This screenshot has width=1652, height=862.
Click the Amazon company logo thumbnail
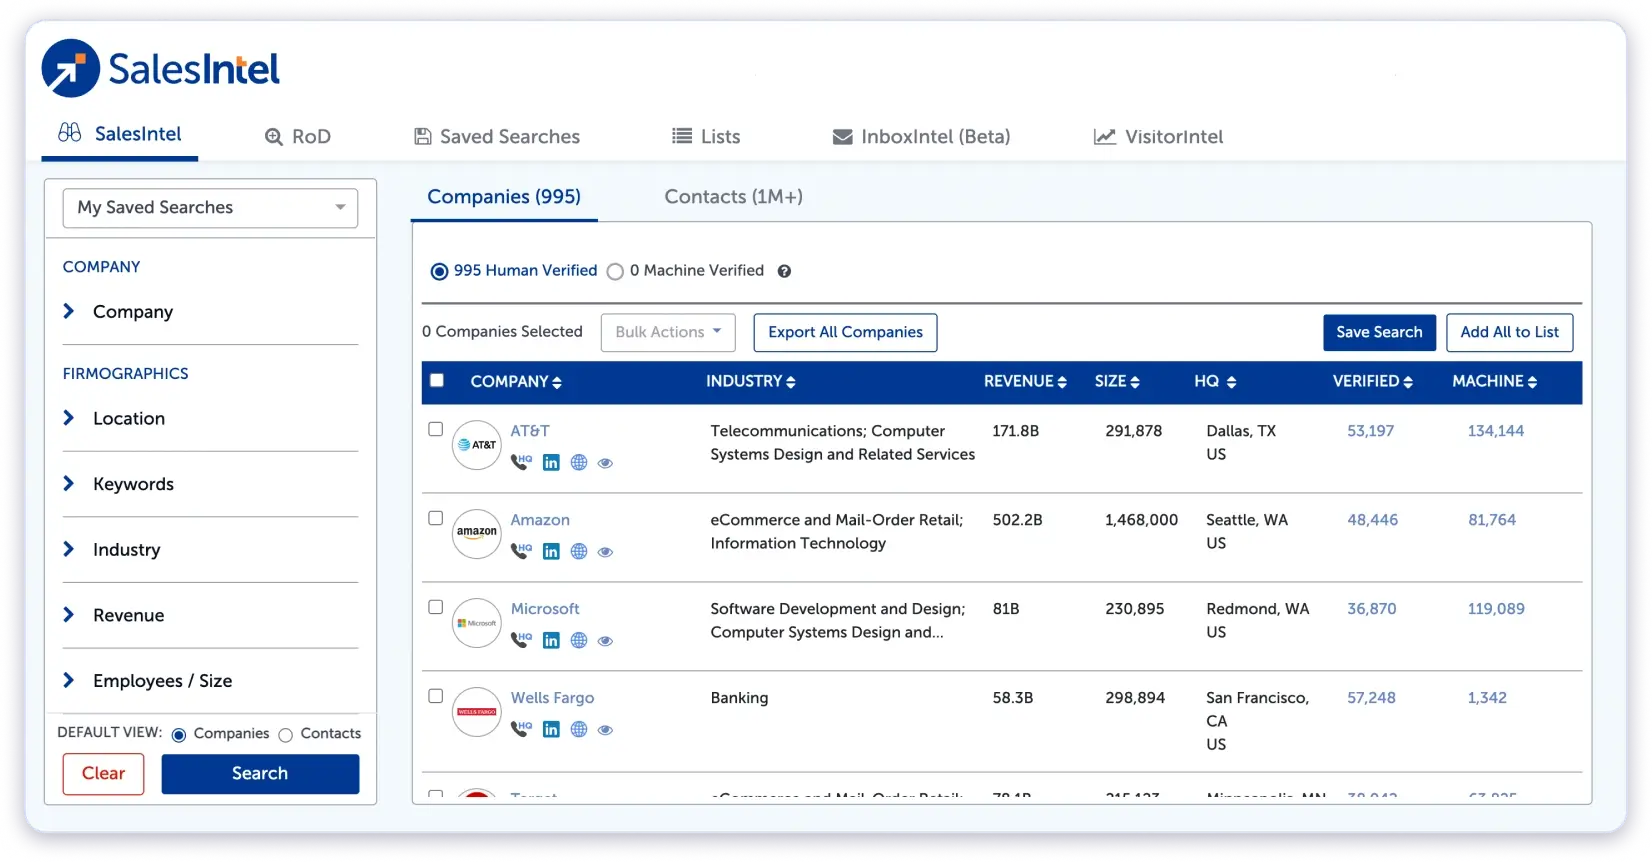[477, 534]
